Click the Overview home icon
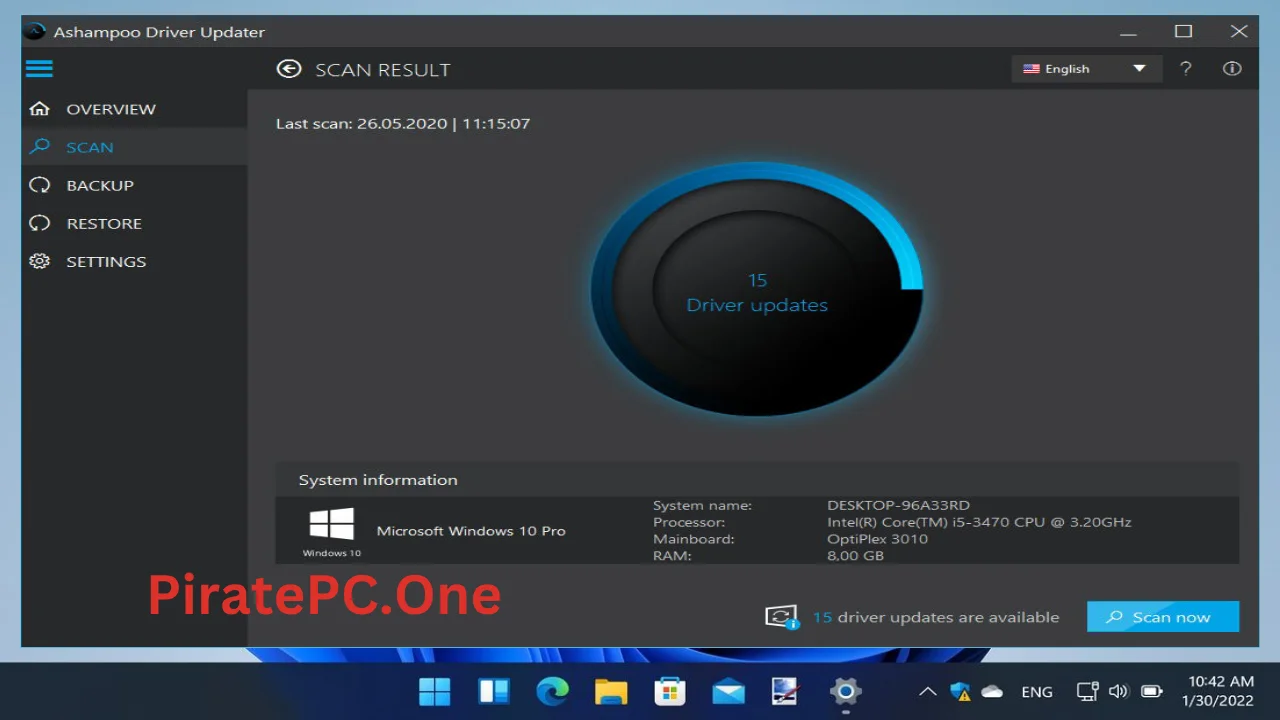The height and width of the screenshot is (720, 1280). (39, 109)
